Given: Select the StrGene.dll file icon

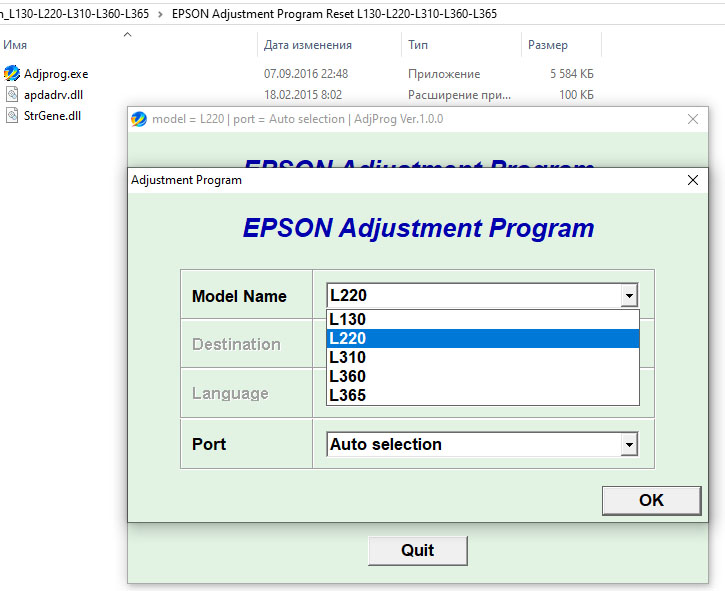Looking at the screenshot, I should [x=12, y=115].
